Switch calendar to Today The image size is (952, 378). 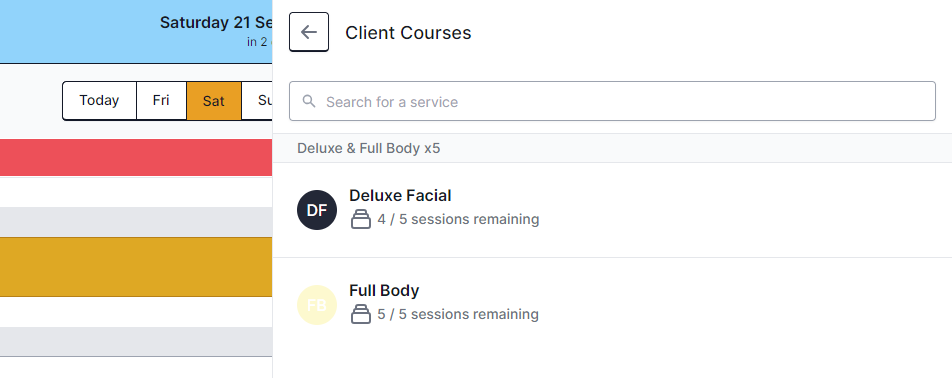pos(100,101)
